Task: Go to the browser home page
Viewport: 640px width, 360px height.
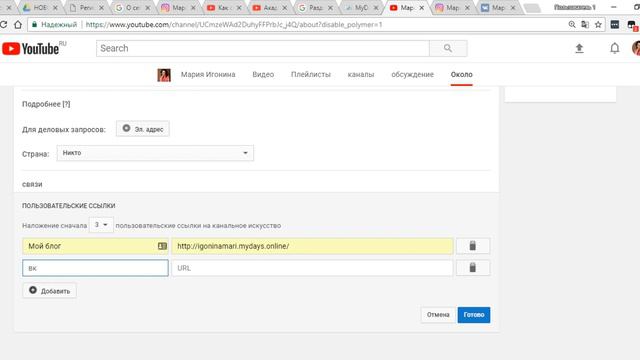Action: pos(18,24)
